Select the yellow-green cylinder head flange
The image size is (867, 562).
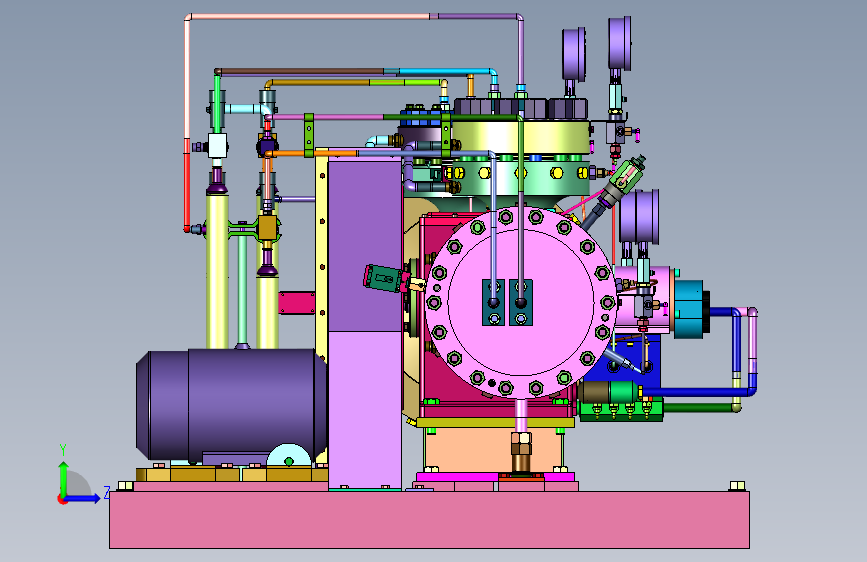pyautogui.click(x=520, y=137)
